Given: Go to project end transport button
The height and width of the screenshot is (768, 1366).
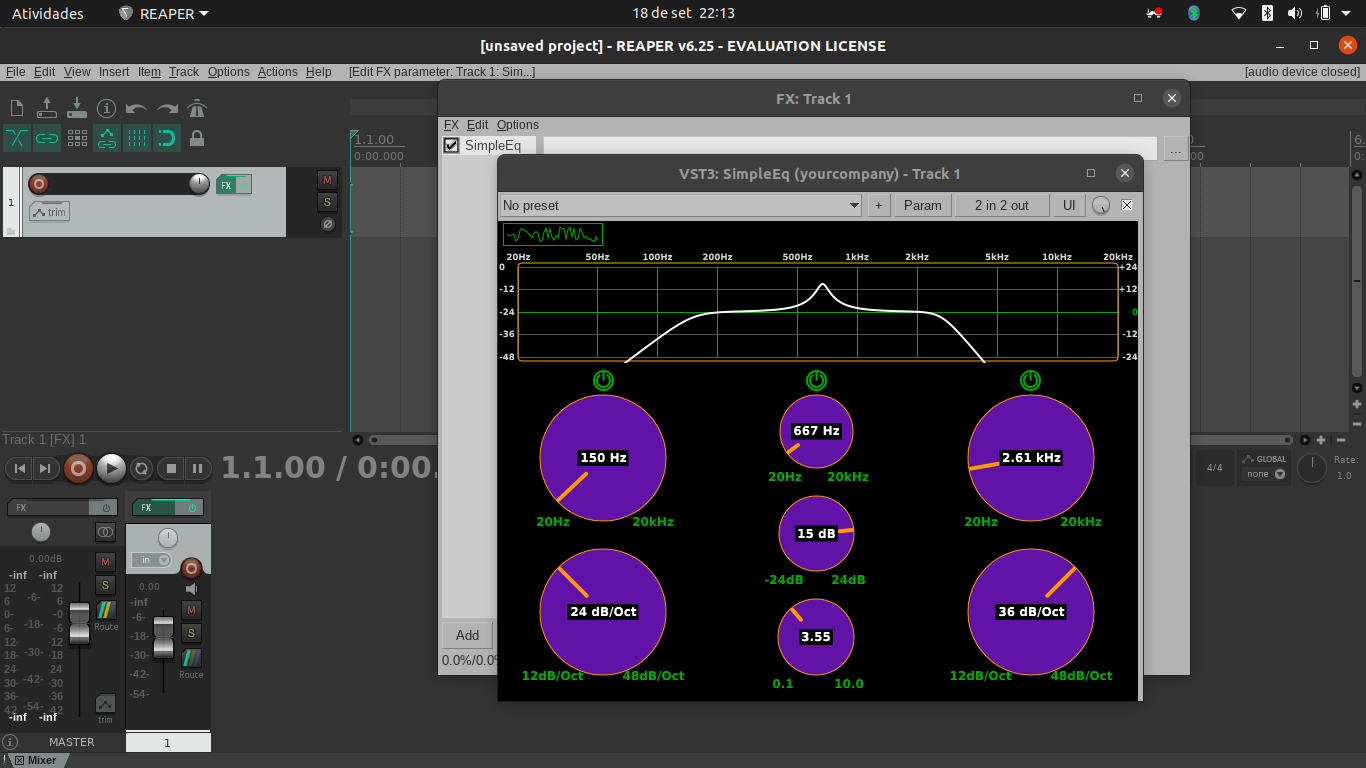Looking at the screenshot, I should pyautogui.click(x=45, y=468).
